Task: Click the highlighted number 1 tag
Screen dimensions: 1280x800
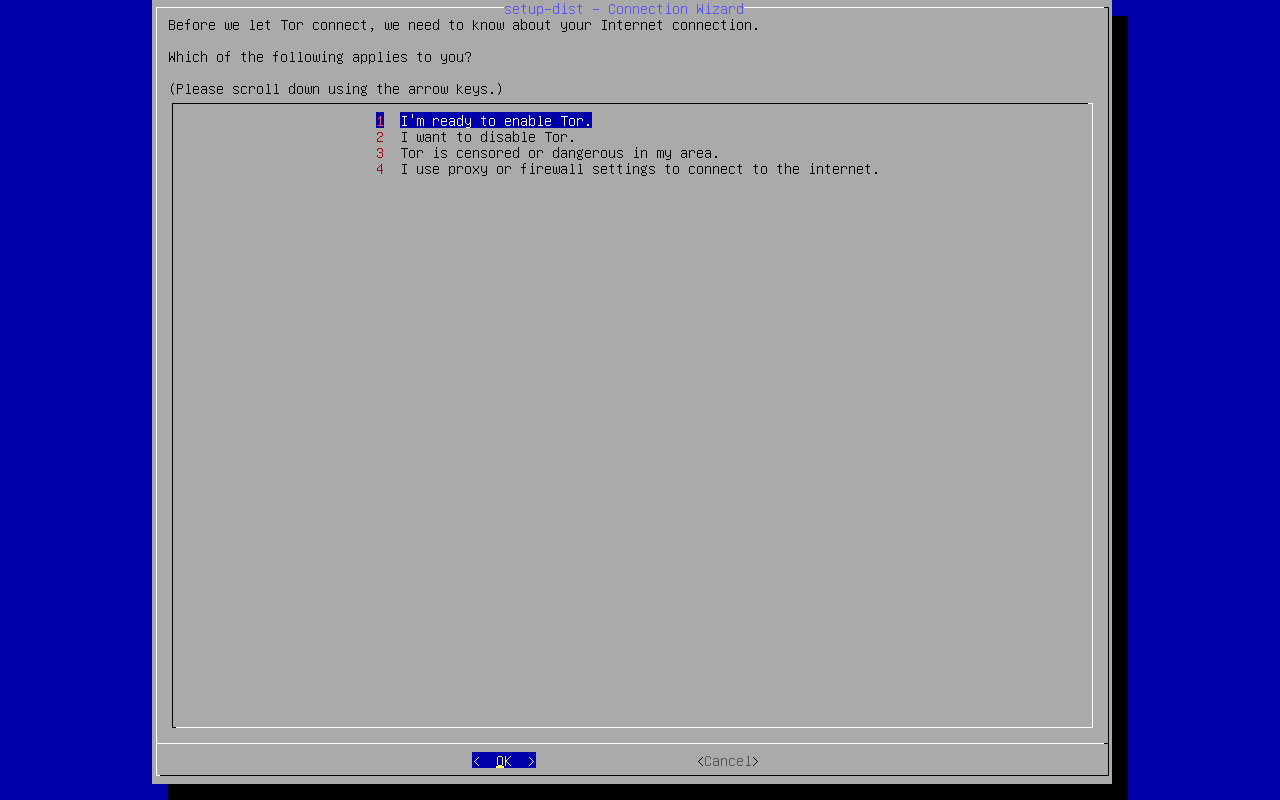Action: (x=380, y=121)
